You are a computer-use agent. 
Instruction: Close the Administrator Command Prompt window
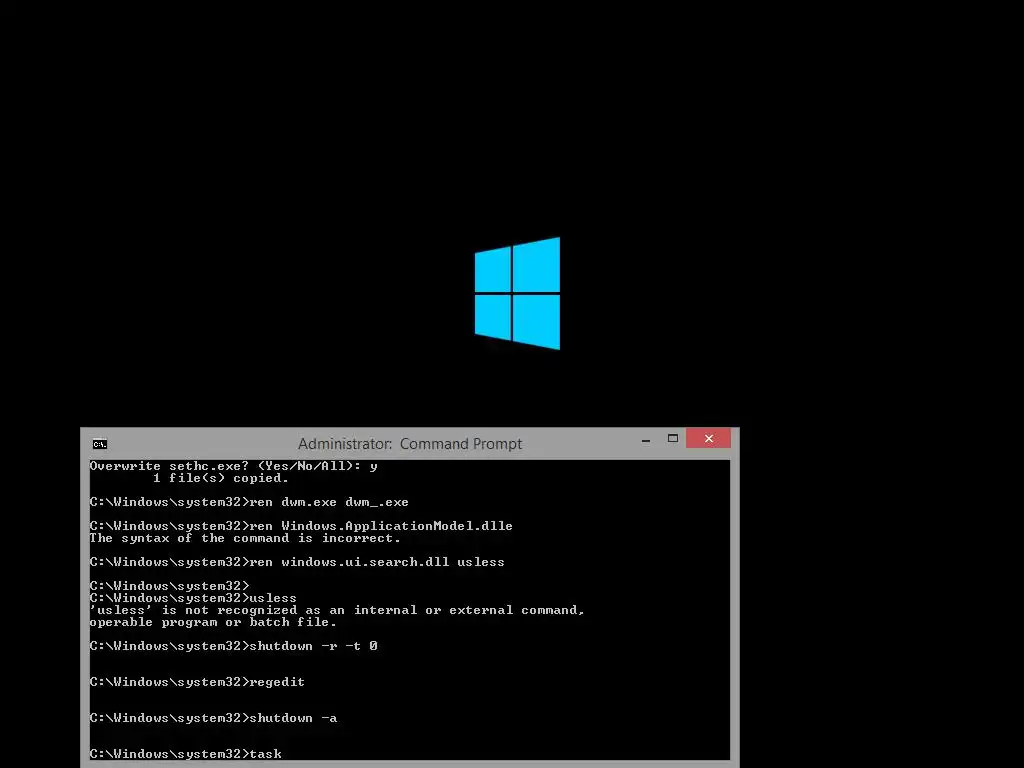click(x=709, y=438)
